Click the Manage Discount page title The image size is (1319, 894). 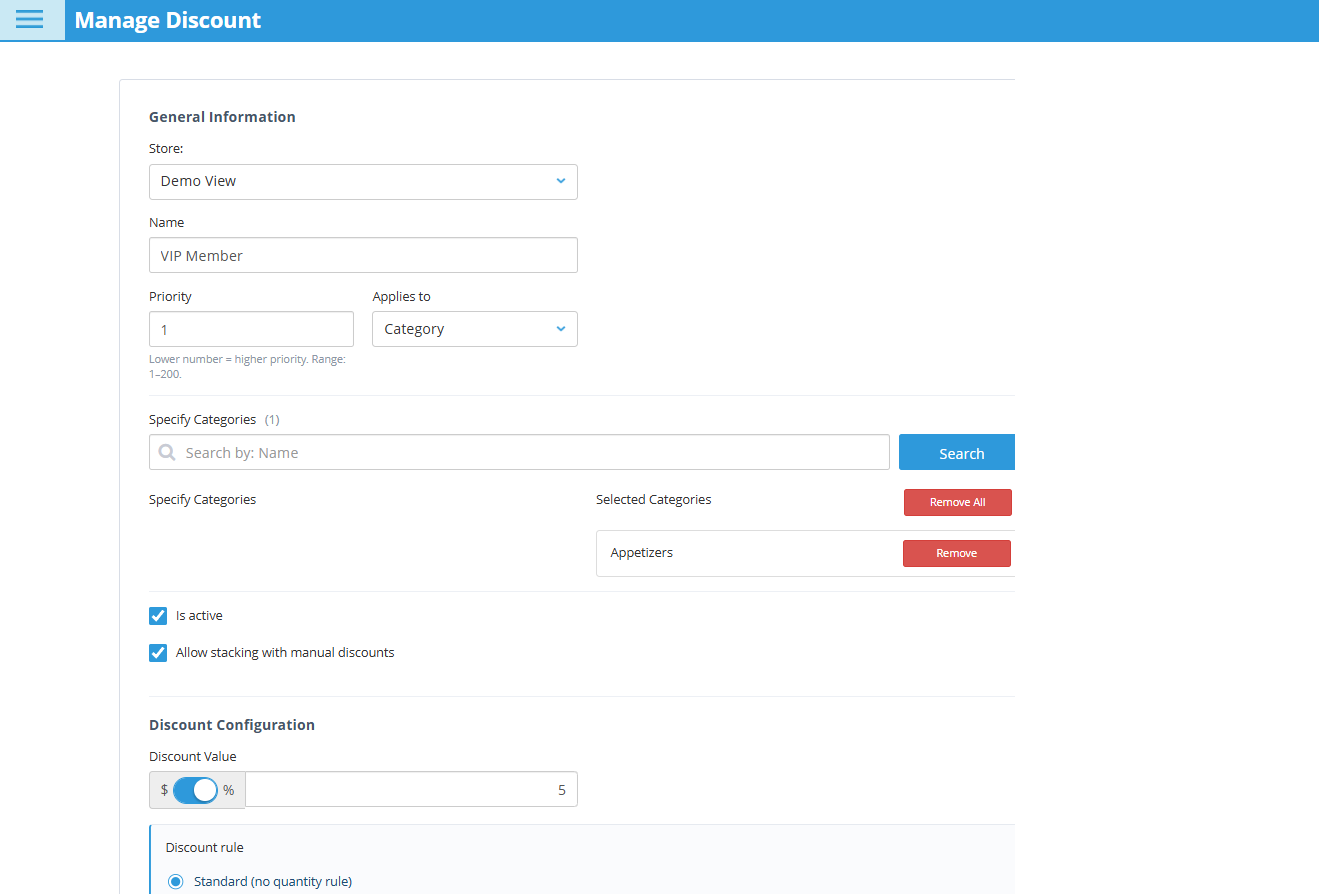168,20
